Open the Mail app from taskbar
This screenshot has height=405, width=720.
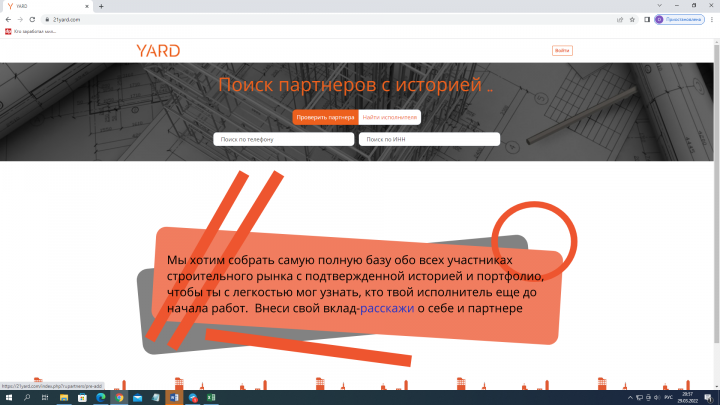click(137, 398)
